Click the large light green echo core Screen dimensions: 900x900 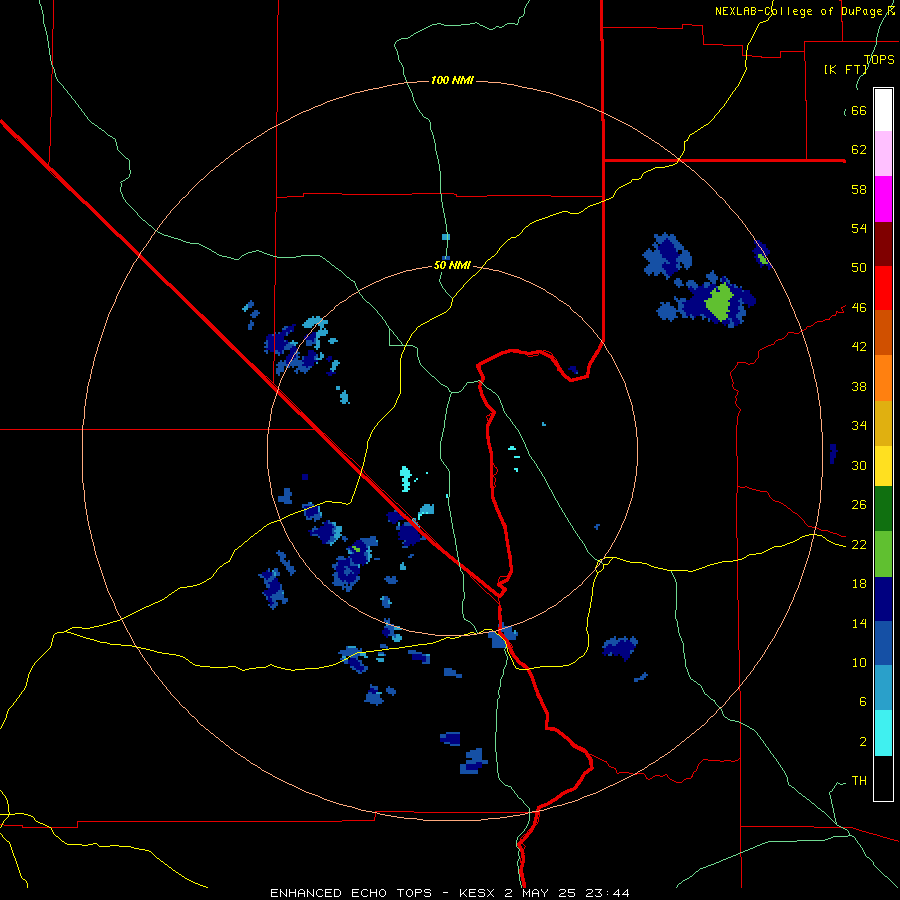tap(719, 301)
